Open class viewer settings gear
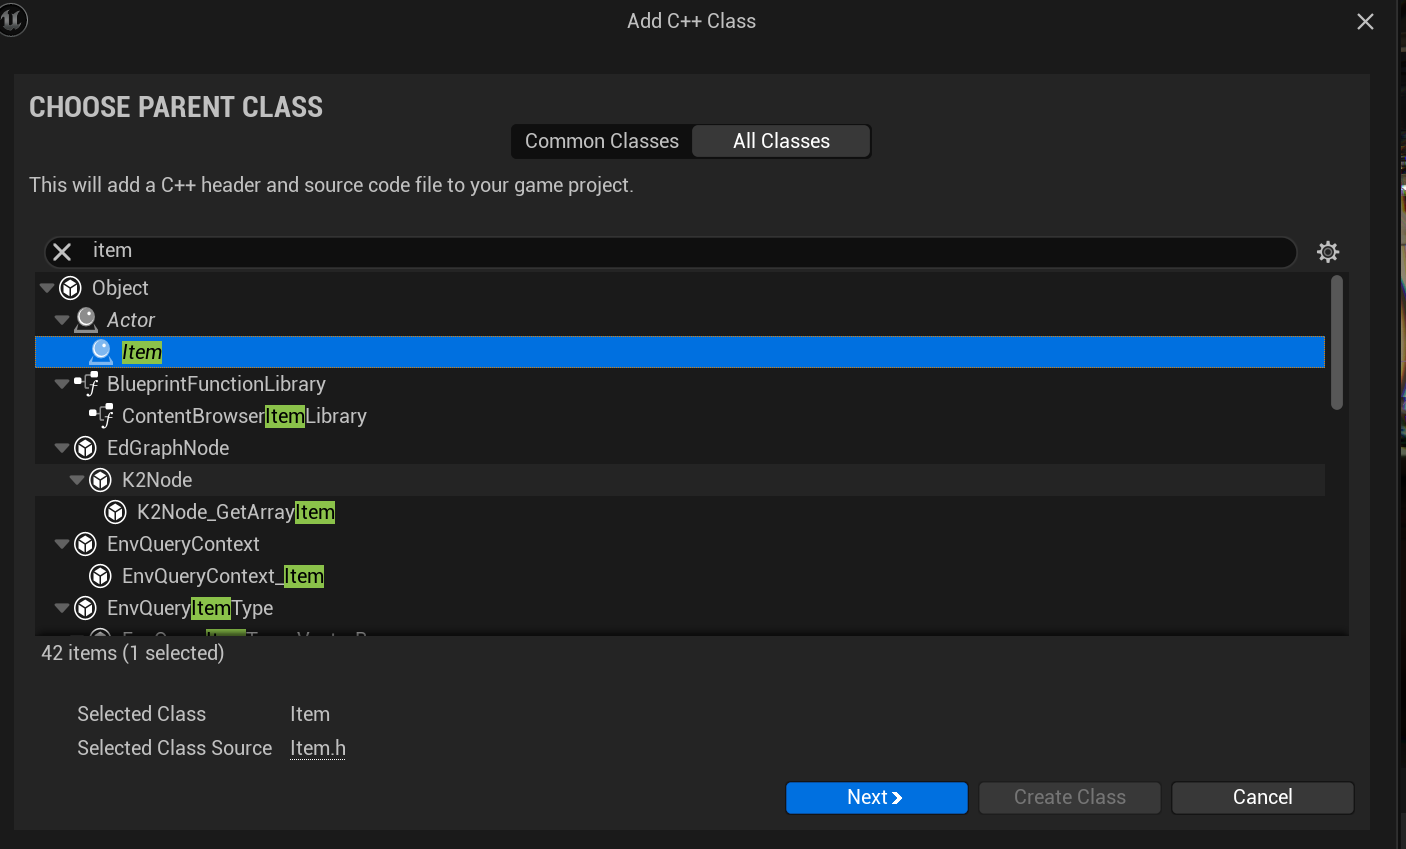Screen dimensions: 1406x849 coord(1328,252)
